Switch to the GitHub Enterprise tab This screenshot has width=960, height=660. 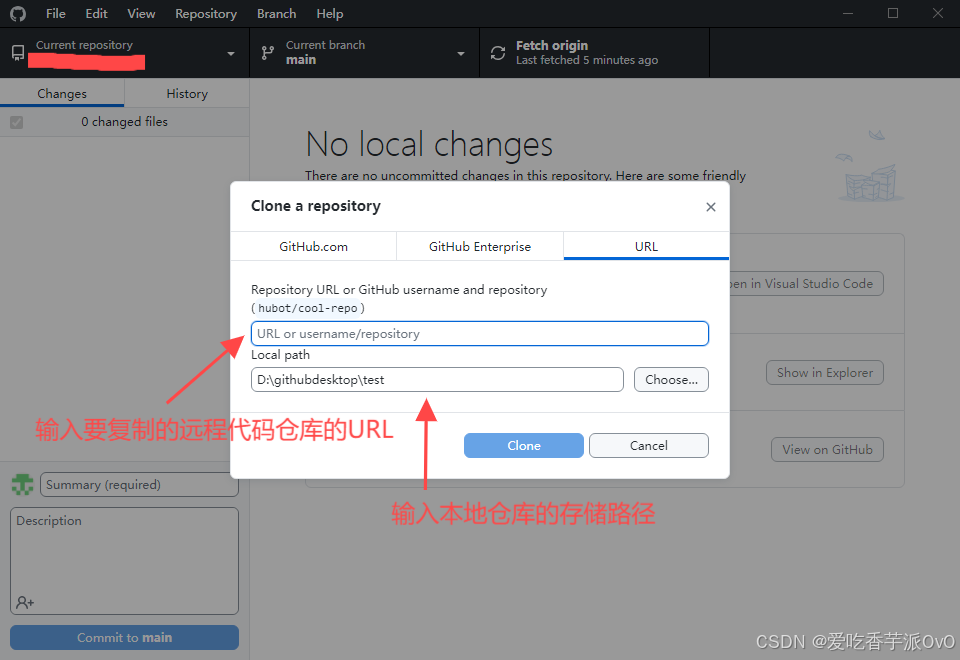click(479, 246)
